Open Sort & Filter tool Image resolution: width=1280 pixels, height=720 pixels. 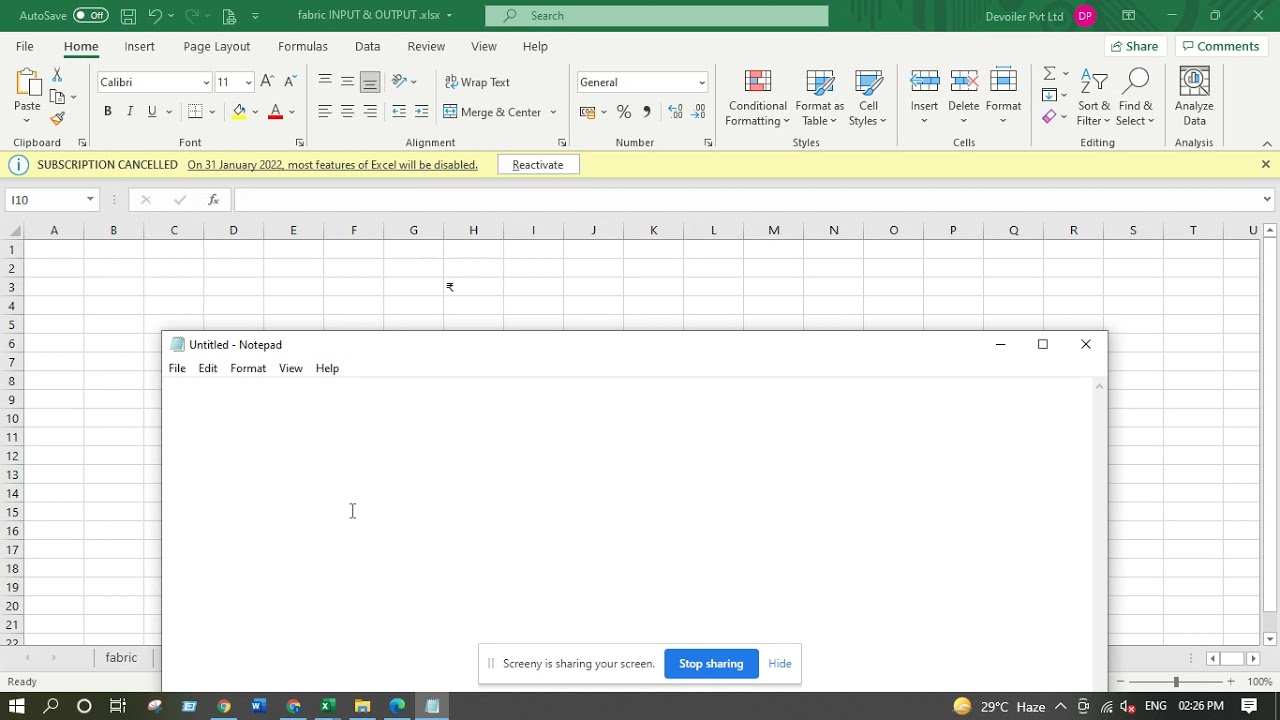[x=1093, y=98]
